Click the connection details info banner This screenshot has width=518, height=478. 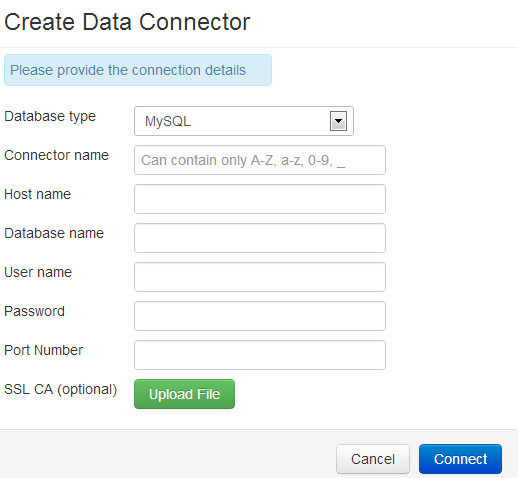click(x=138, y=70)
